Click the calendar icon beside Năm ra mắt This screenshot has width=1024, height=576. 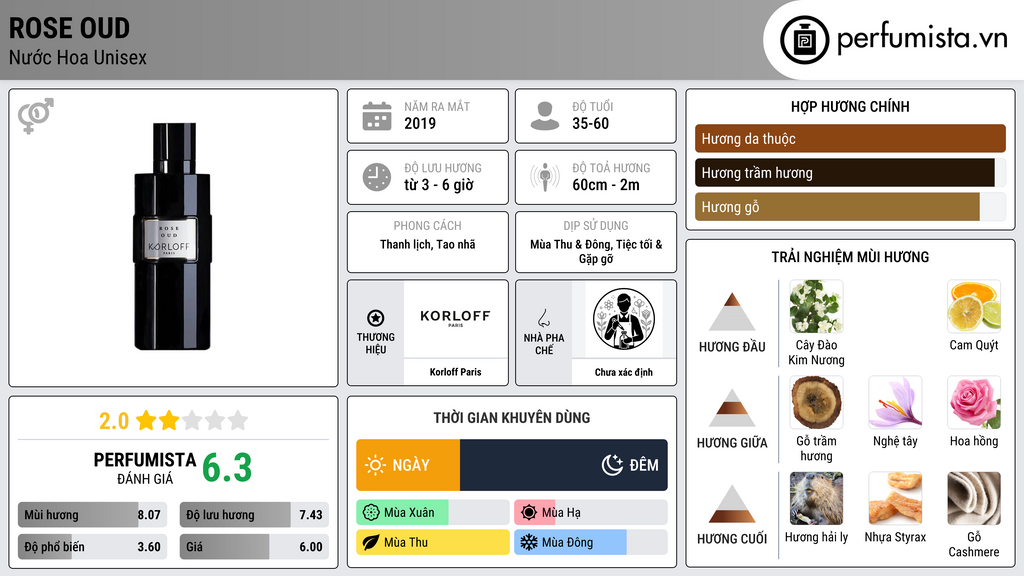point(377,116)
